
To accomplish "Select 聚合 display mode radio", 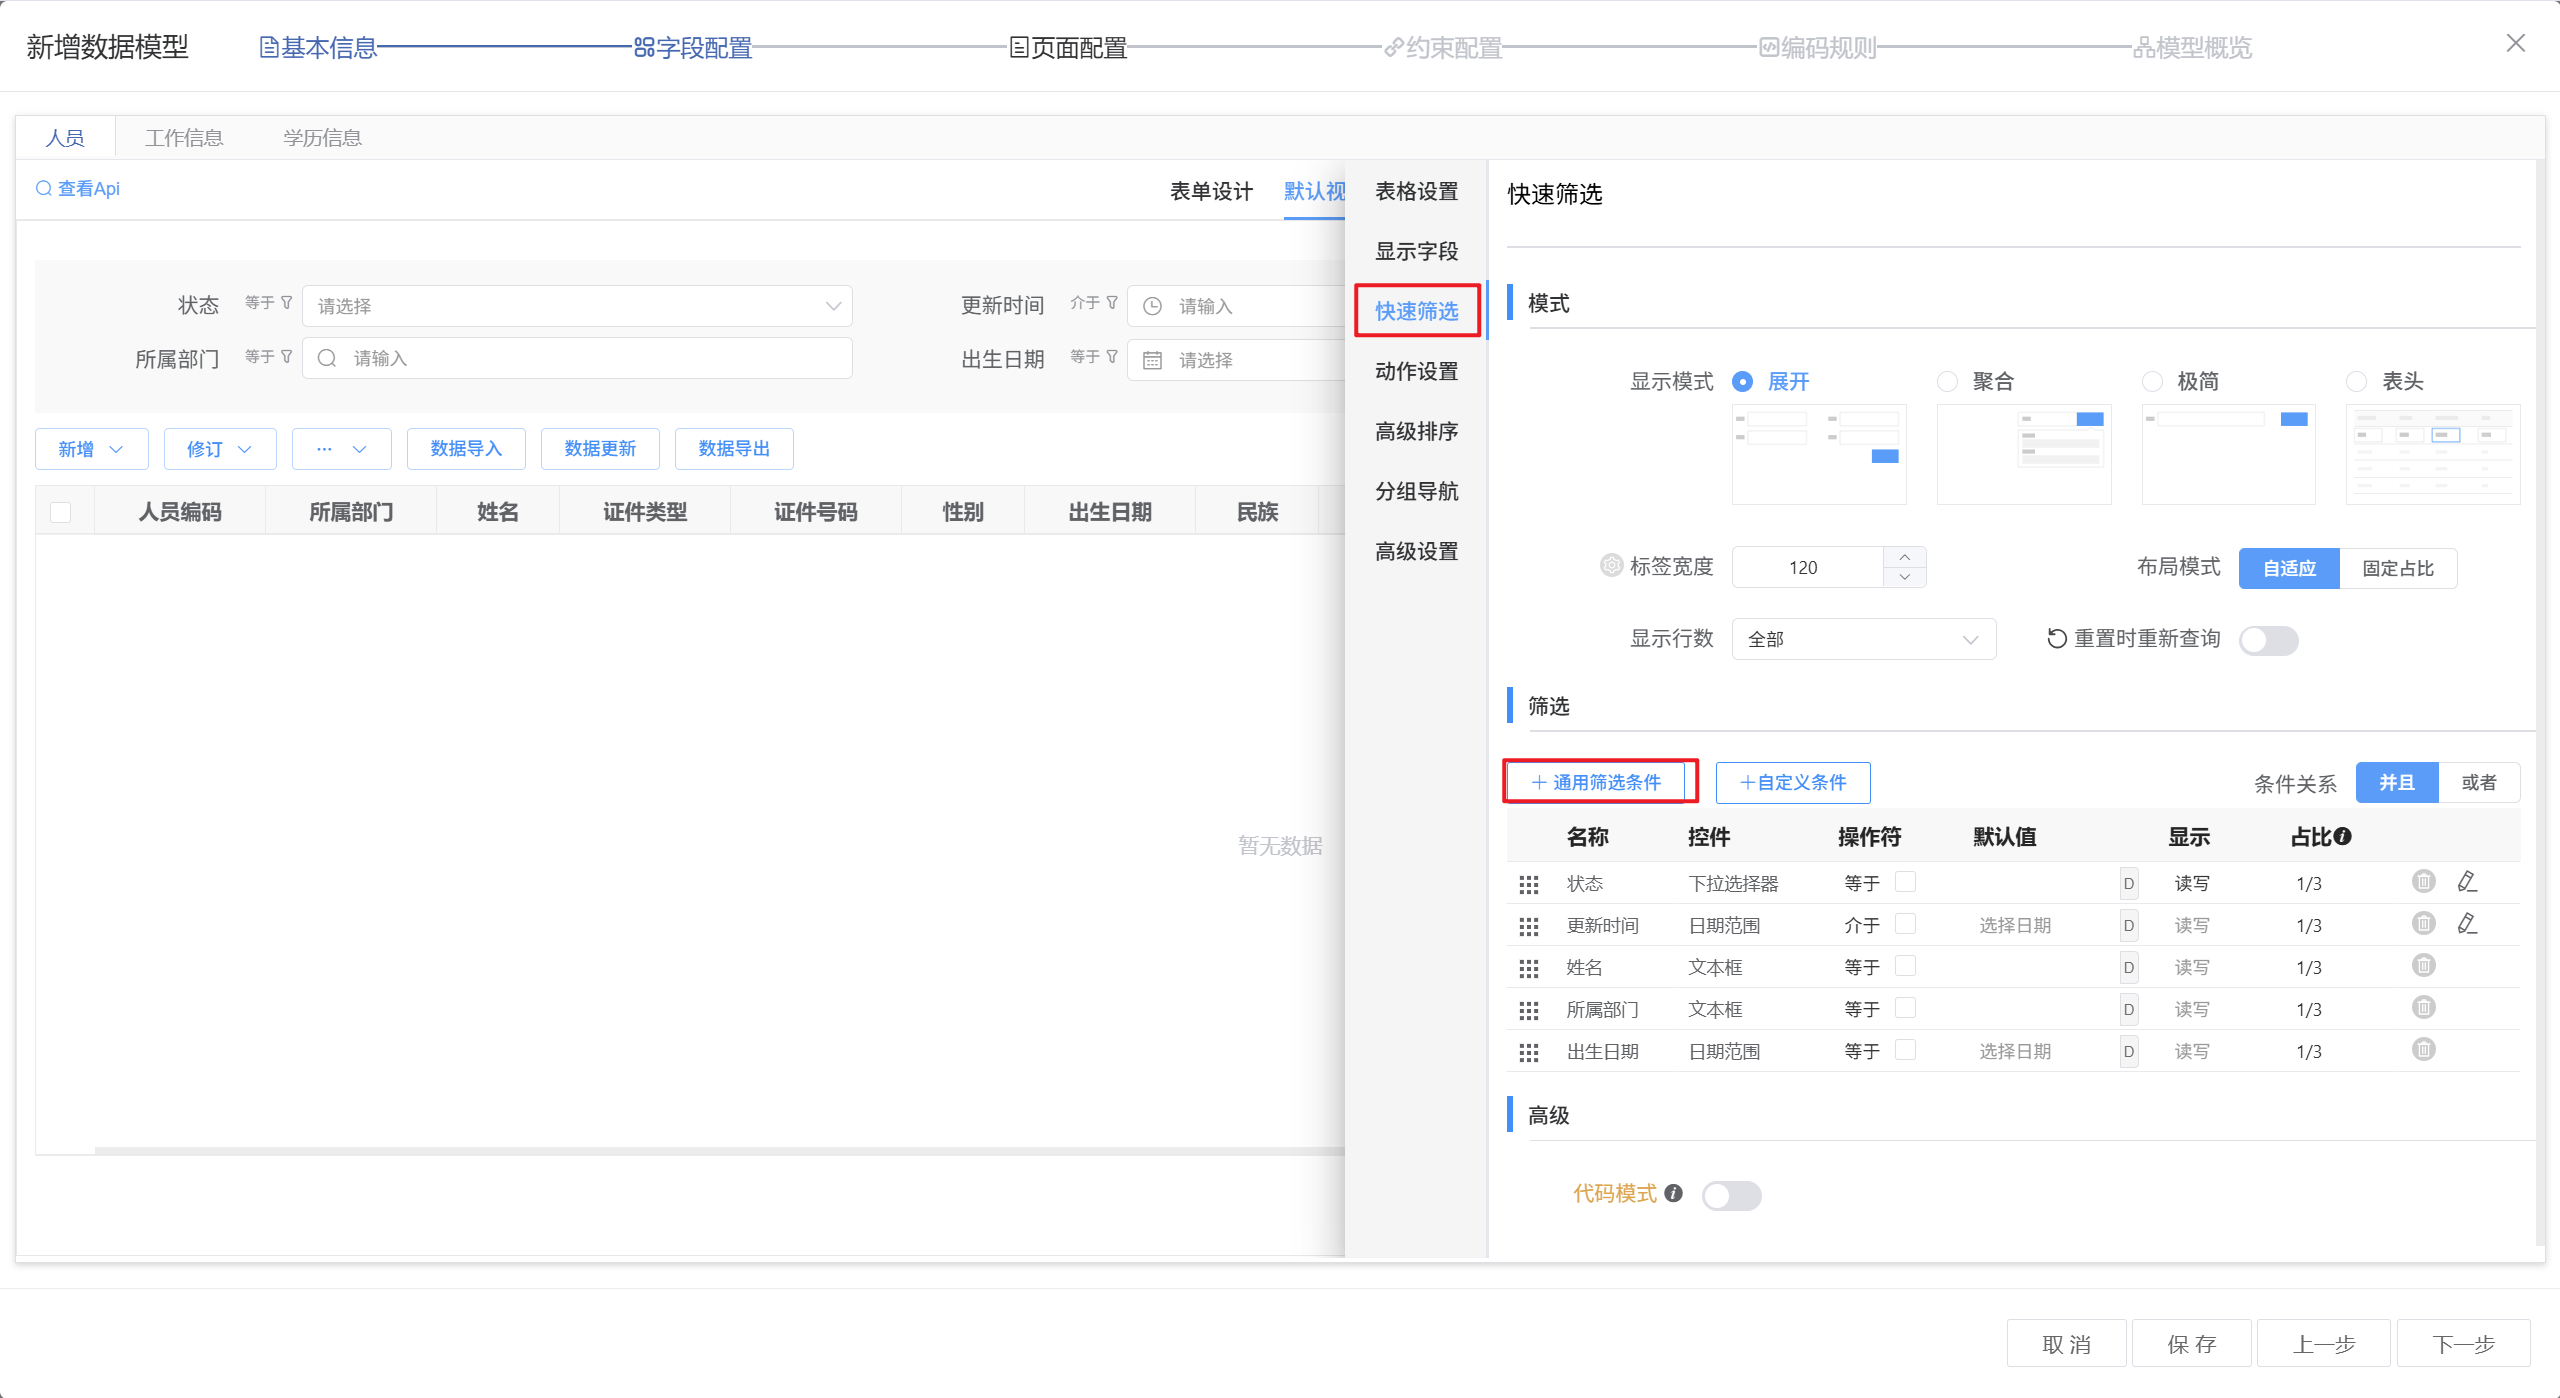I will (x=1947, y=381).
